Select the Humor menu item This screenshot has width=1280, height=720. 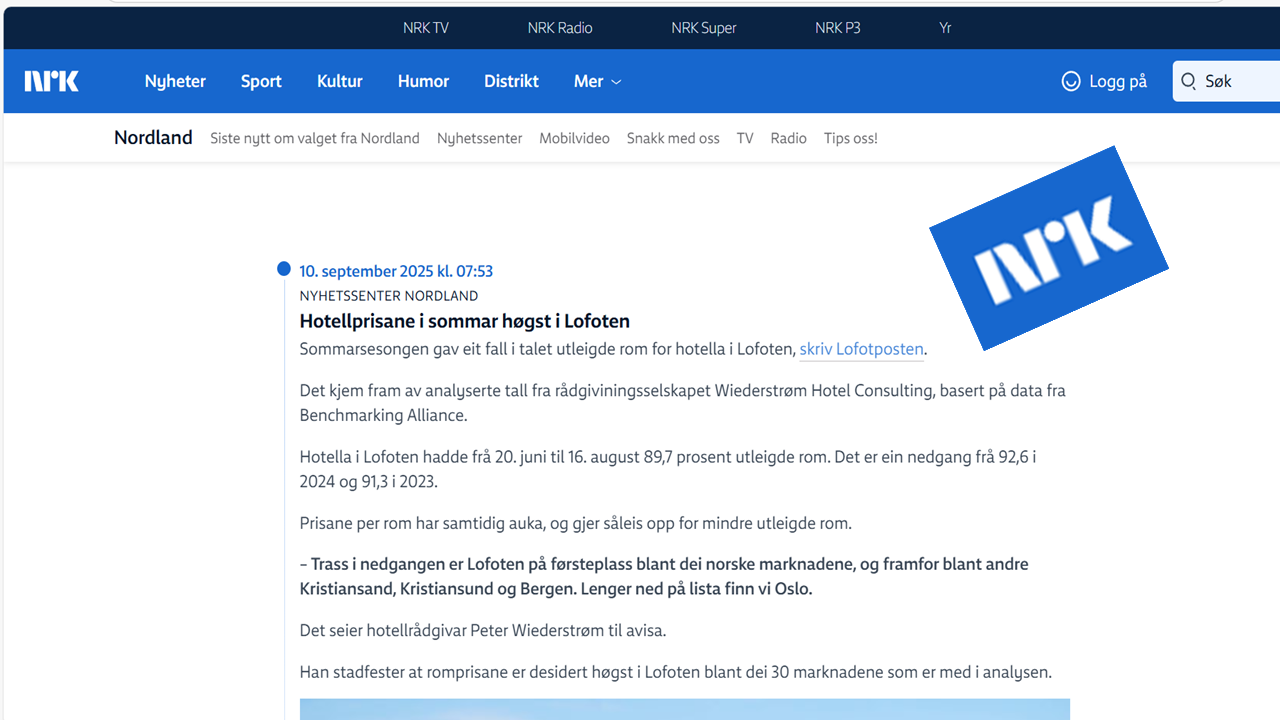coord(423,81)
